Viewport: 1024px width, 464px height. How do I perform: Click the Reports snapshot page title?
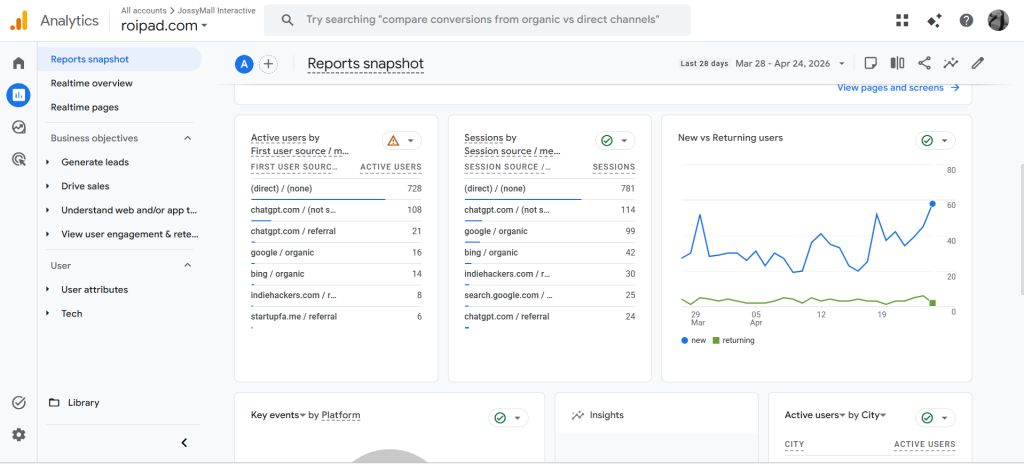(x=366, y=63)
